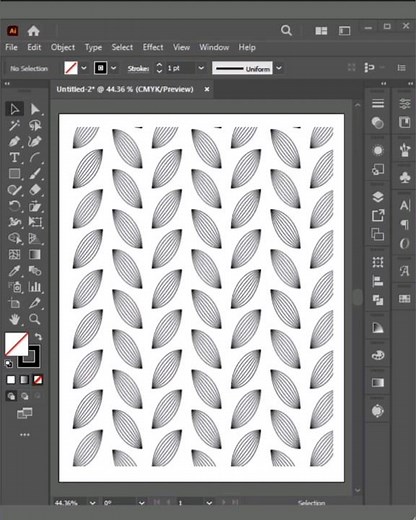The image size is (416, 520).
Task: Select the Pen tool
Action: [14, 141]
